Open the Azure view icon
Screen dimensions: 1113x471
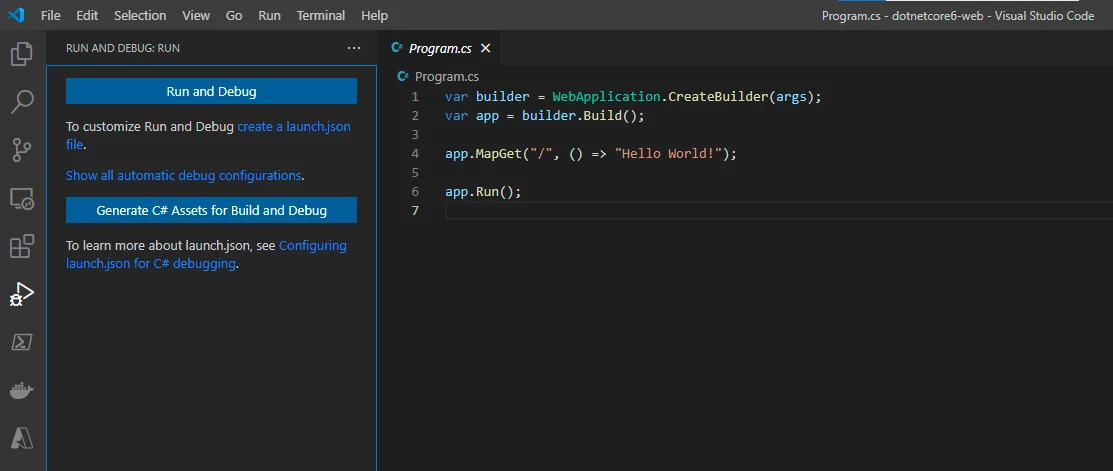pos(22,437)
